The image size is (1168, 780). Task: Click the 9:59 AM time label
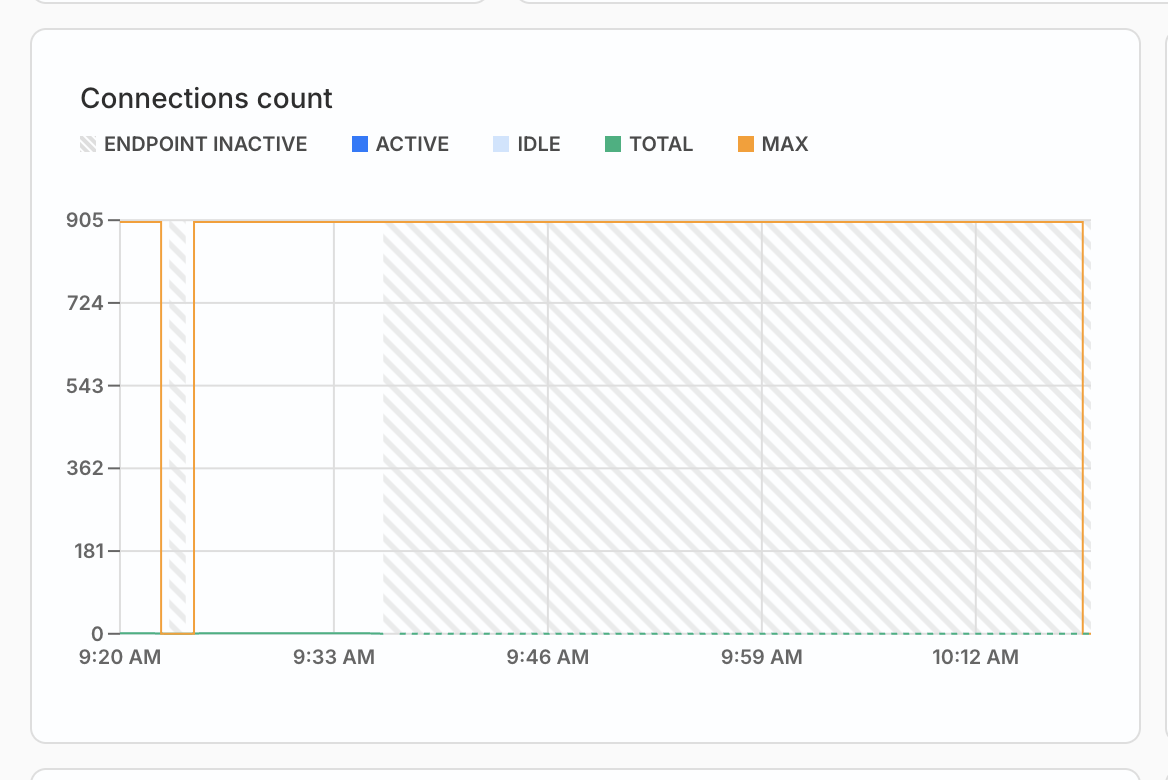click(x=761, y=657)
